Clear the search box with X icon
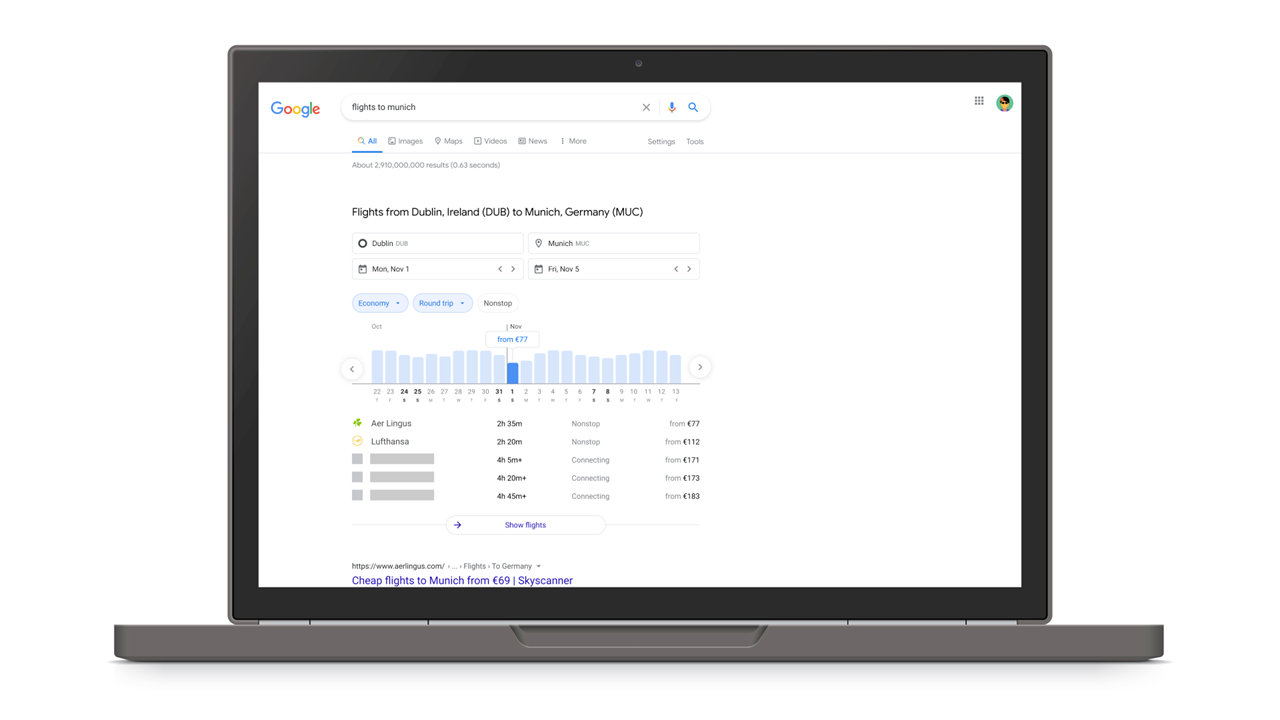1280x720 pixels. (646, 107)
